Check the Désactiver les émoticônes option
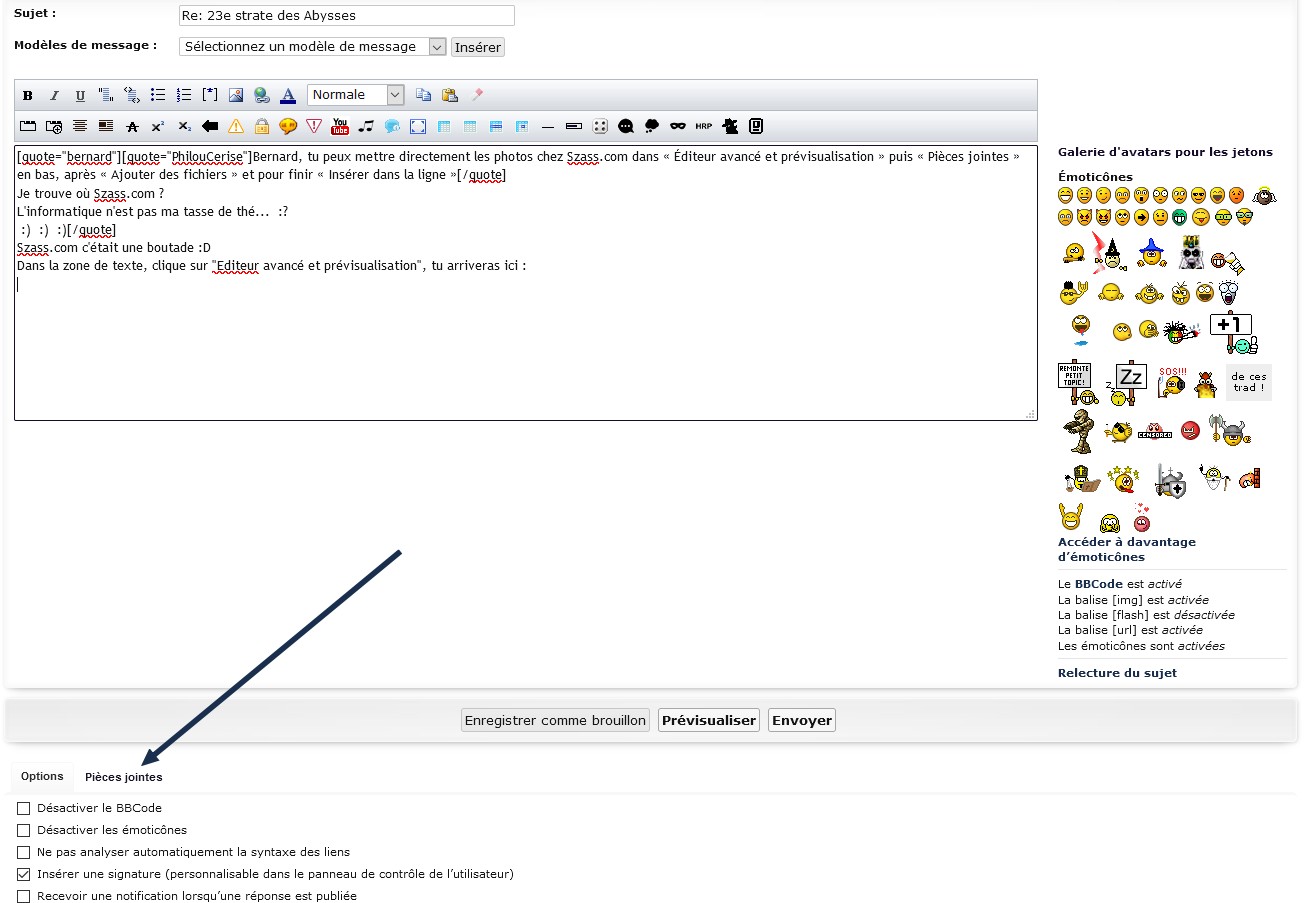The width and height of the screenshot is (1311, 903). point(24,830)
